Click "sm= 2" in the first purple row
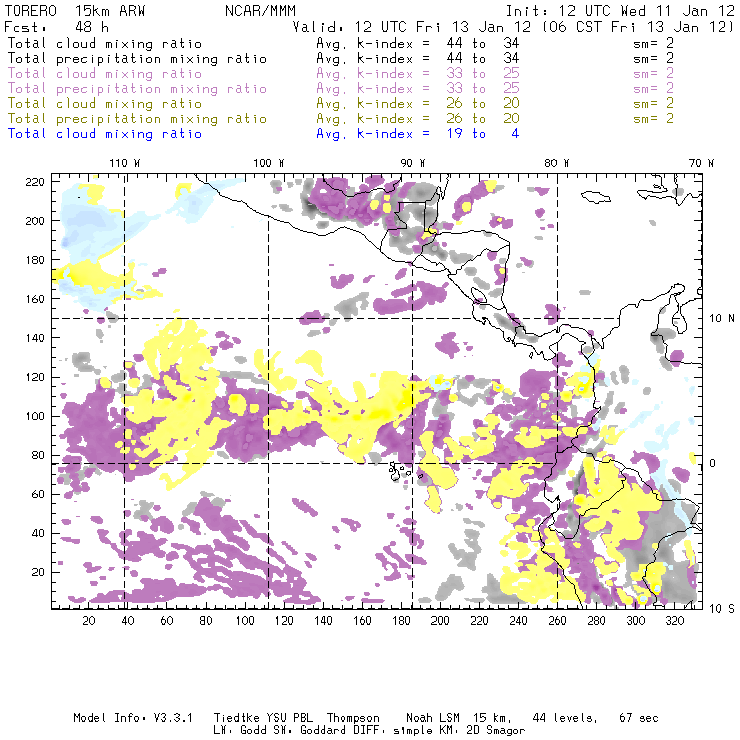The image size is (740, 740). [x=653, y=74]
